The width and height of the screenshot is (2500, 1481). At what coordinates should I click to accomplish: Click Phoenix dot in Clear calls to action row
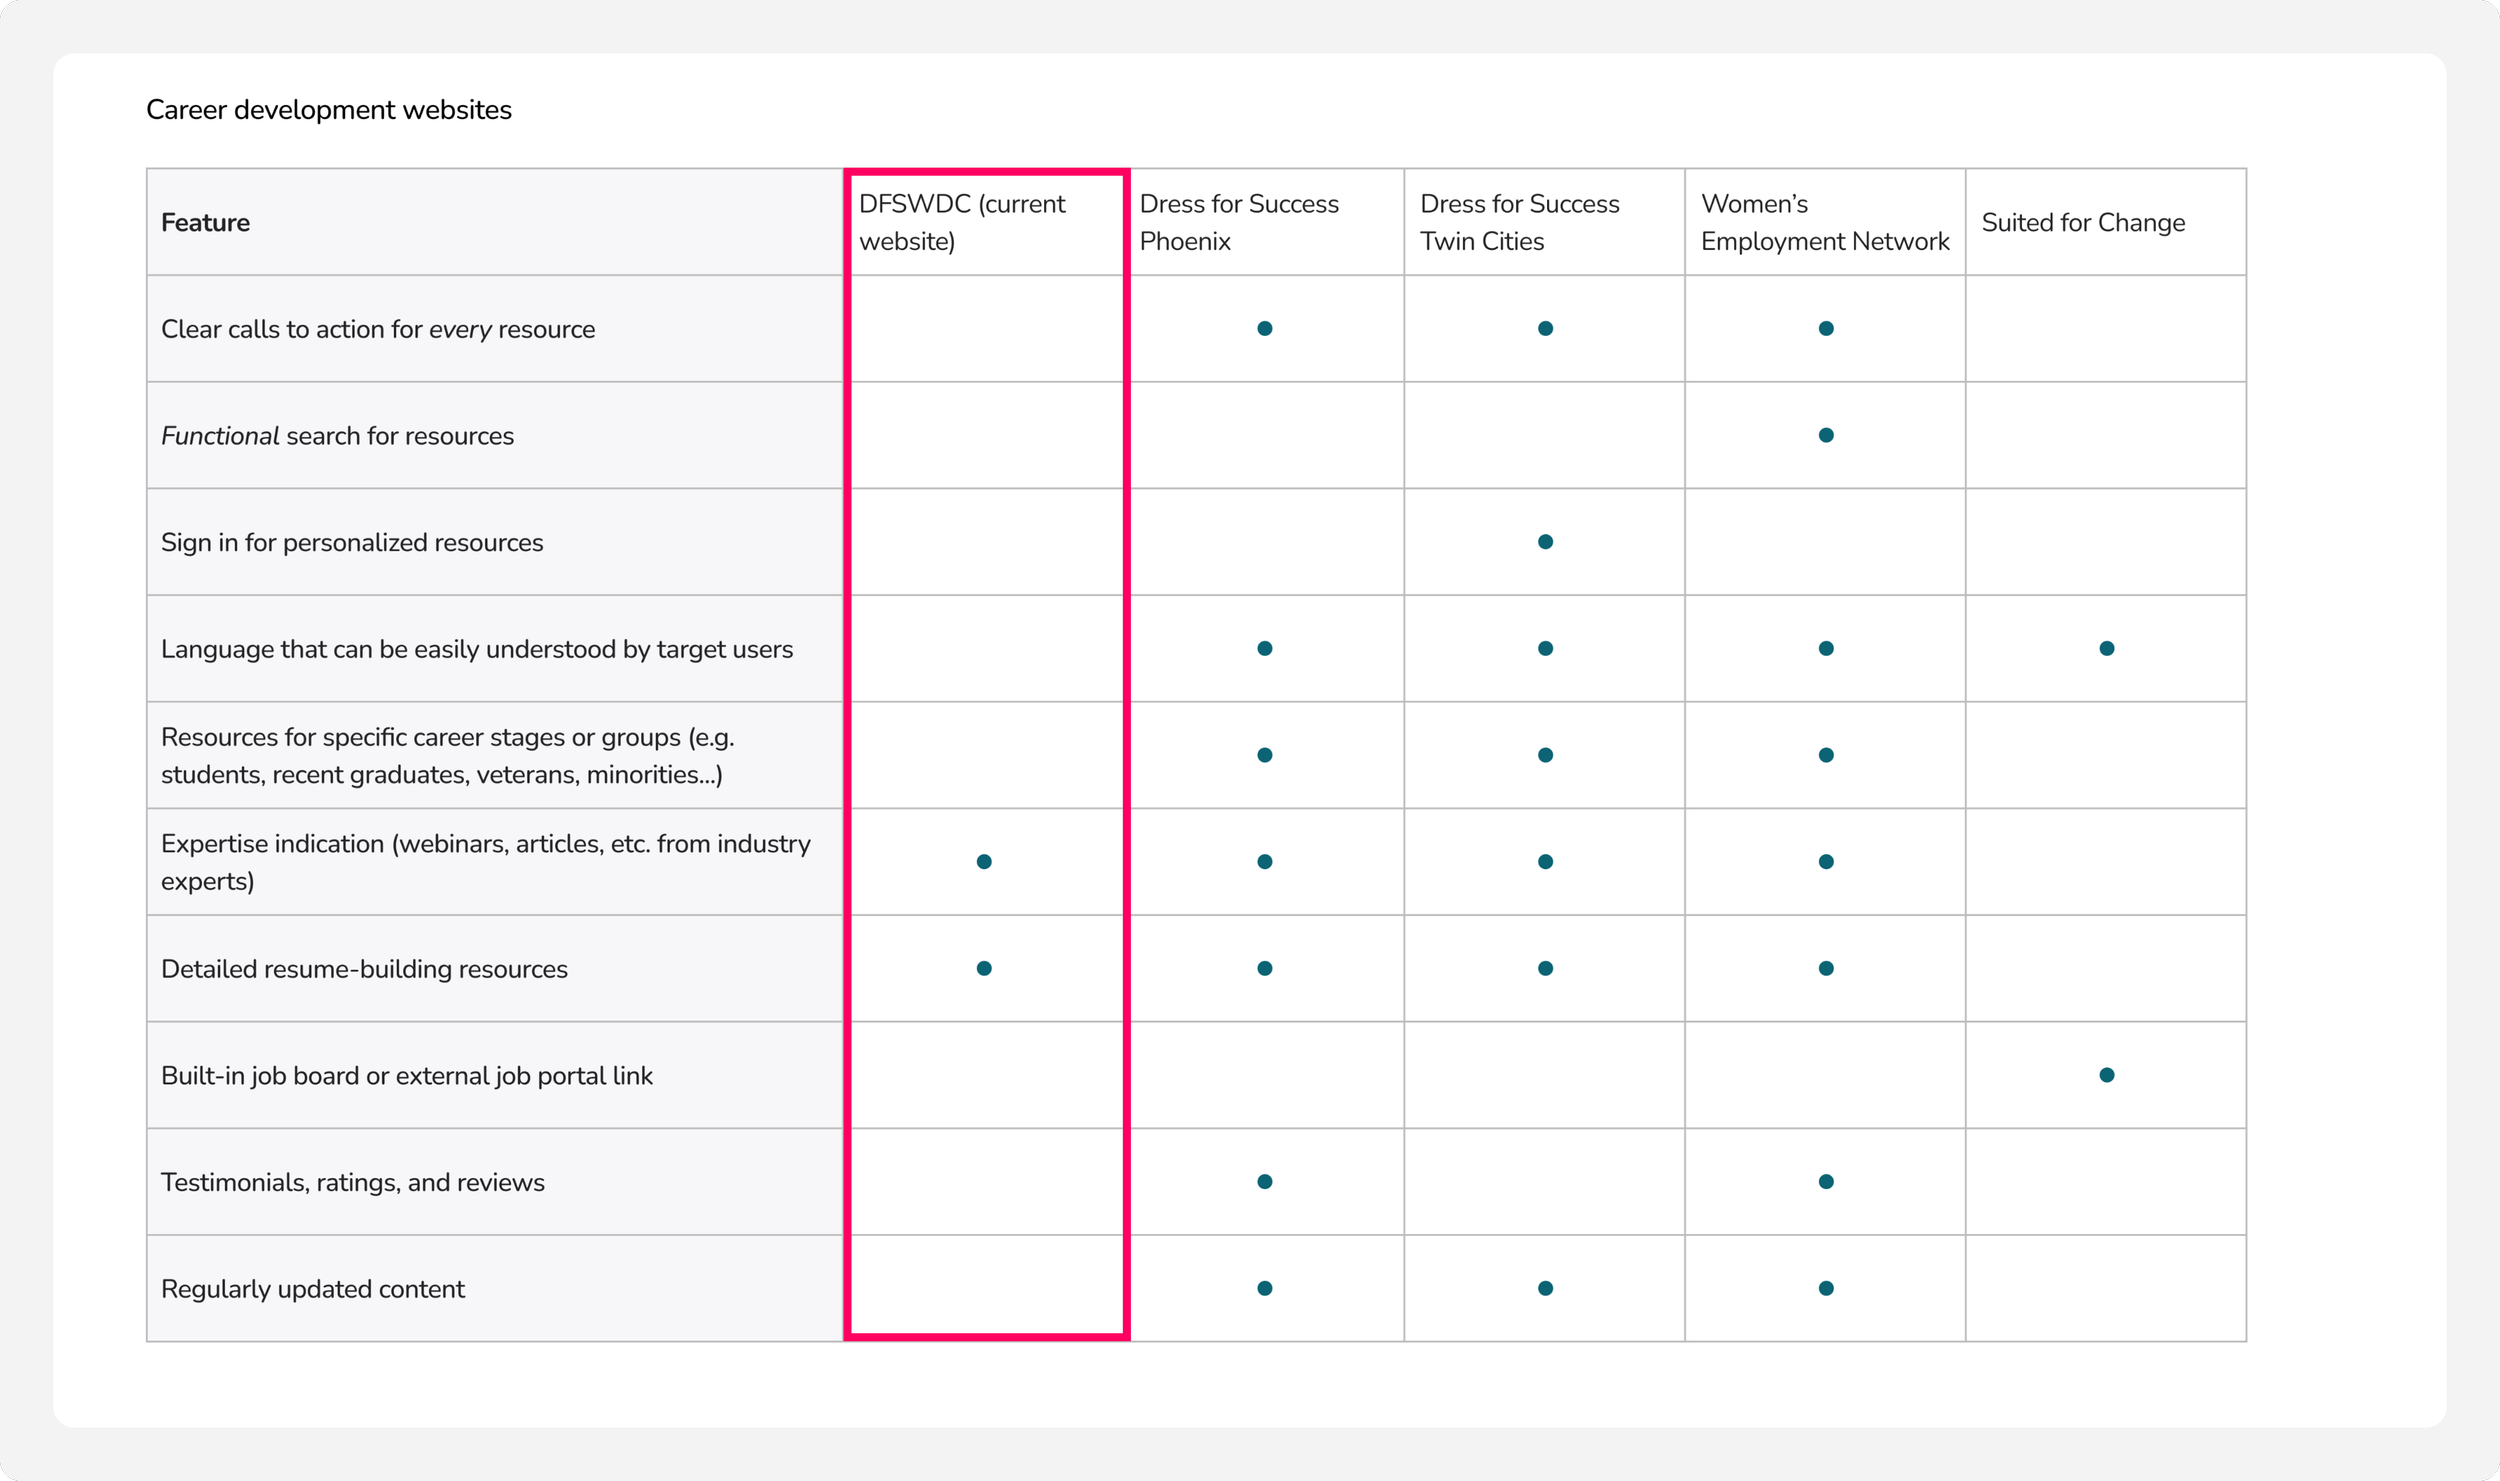[x=1265, y=329]
